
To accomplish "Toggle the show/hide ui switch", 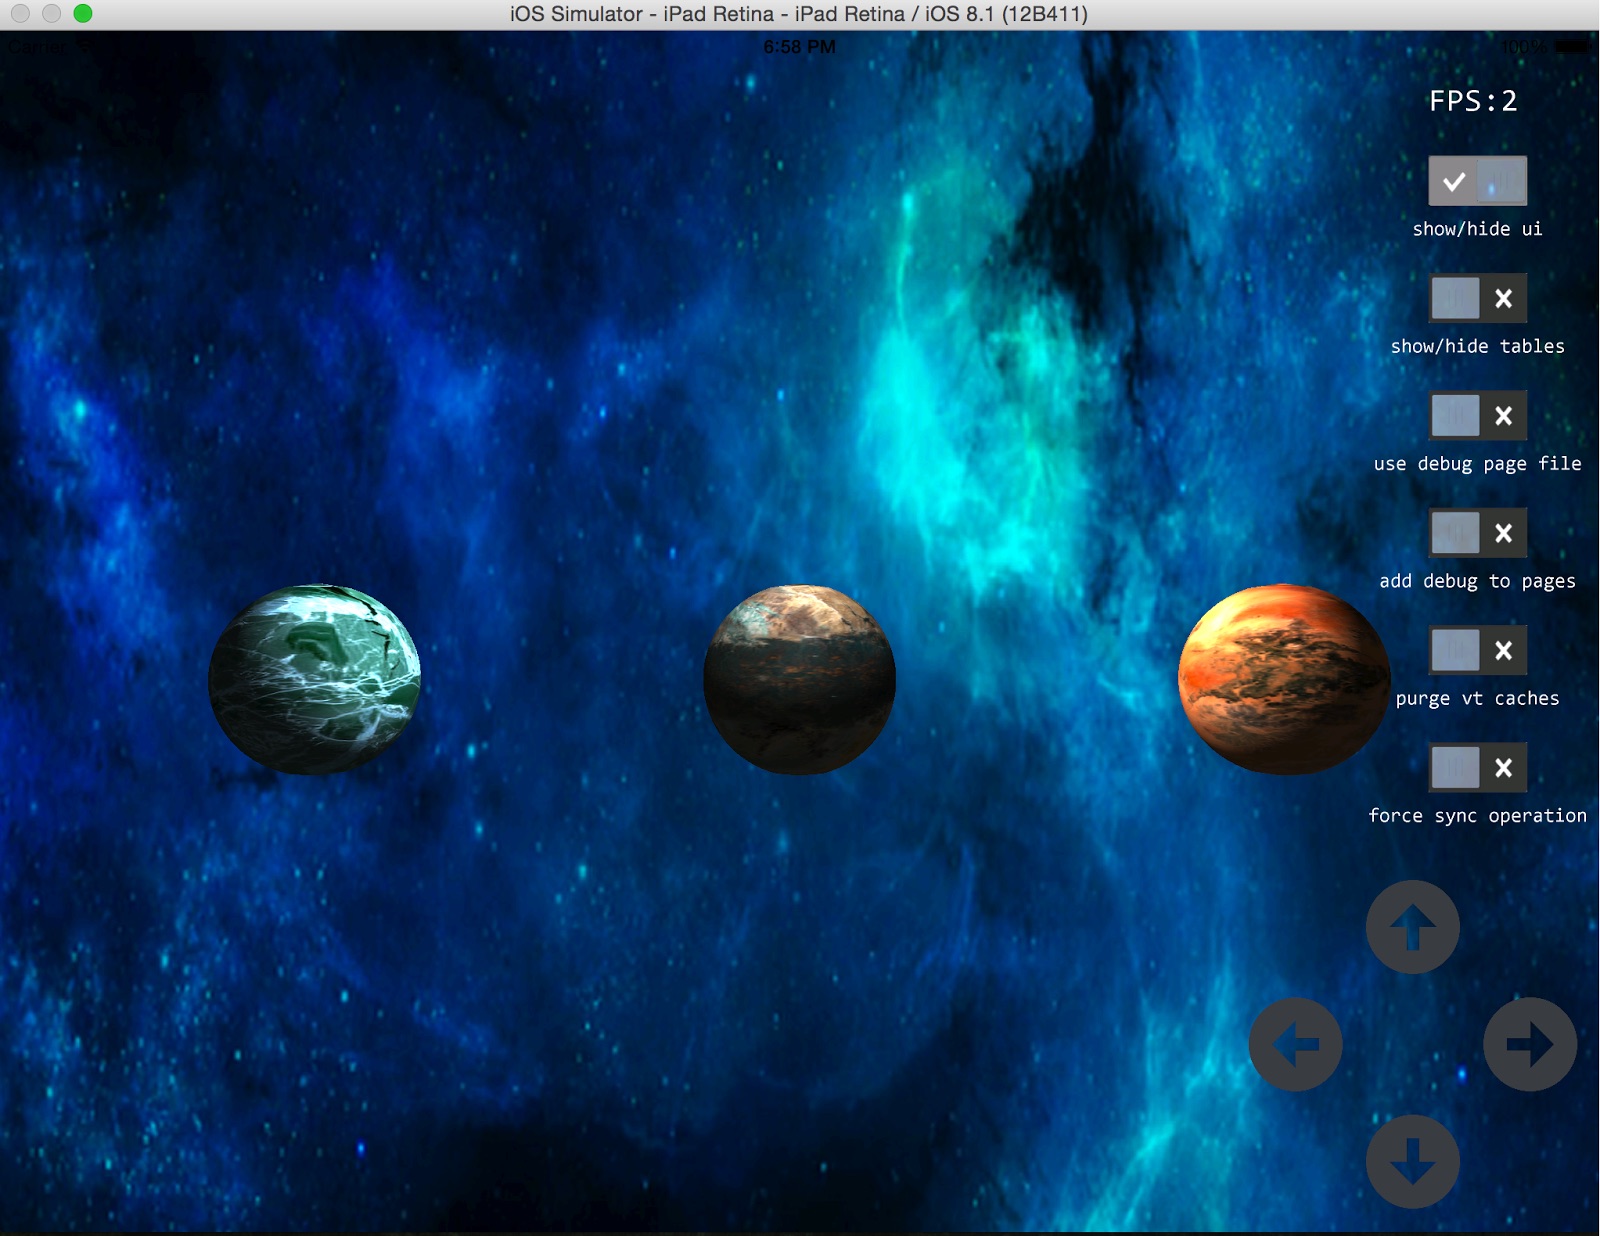I will click(x=1478, y=181).
